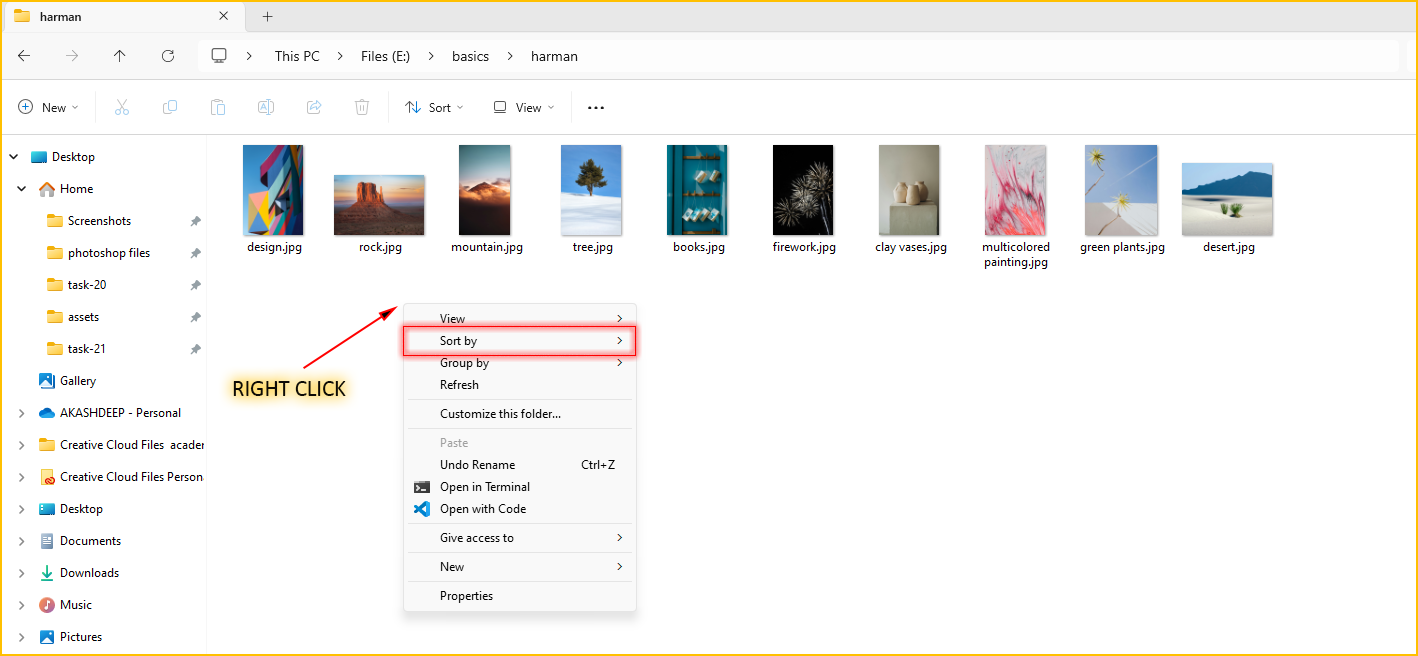Choose Properties from context menu
Screen dimensions: 1418x656
tap(466, 596)
